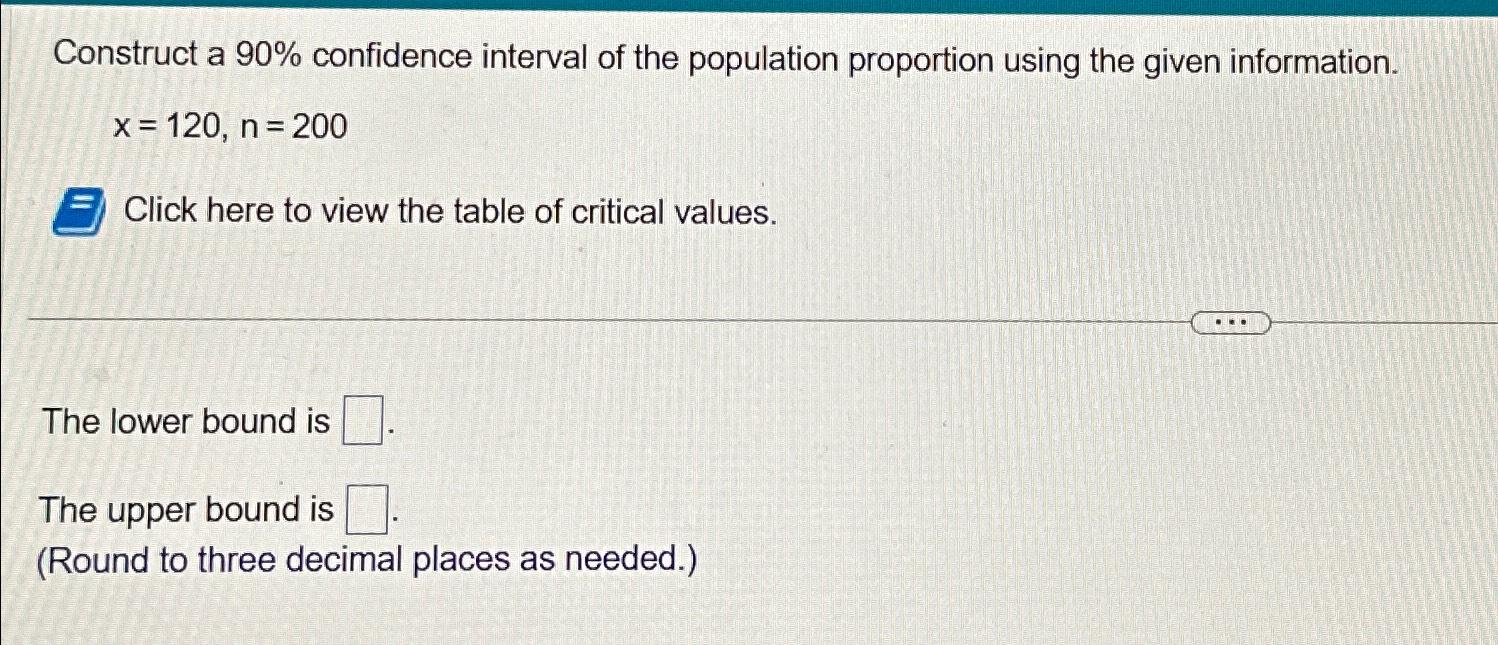Open the table of critical values booklet icon
The width and height of the screenshot is (1498, 645).
pos(79,211)
